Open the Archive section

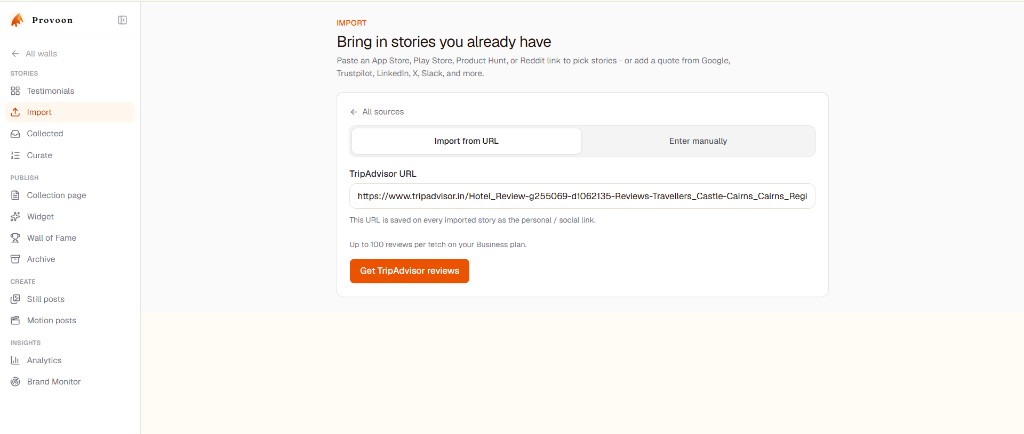pyautogui.click(x=70, y=259)
